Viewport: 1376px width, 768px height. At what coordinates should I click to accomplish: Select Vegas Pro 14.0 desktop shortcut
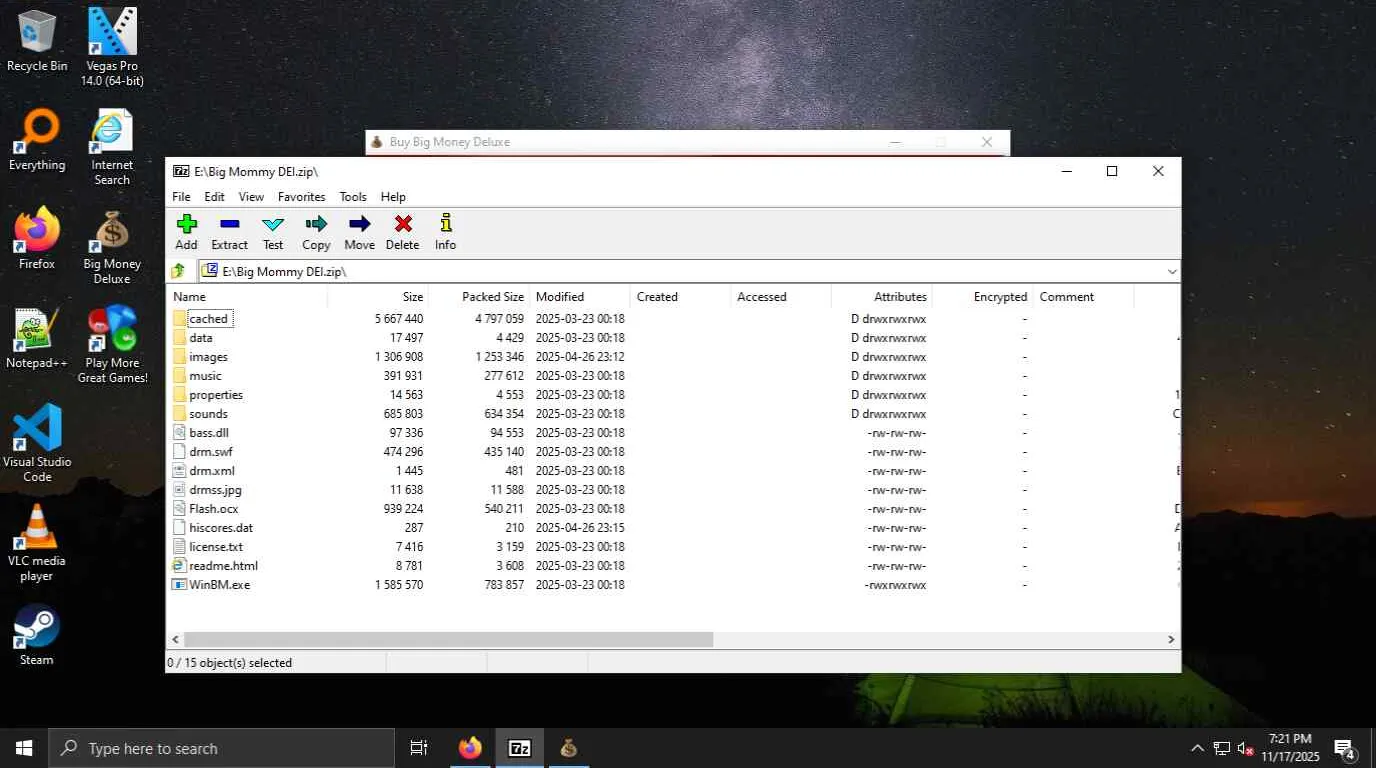(112, 47)
